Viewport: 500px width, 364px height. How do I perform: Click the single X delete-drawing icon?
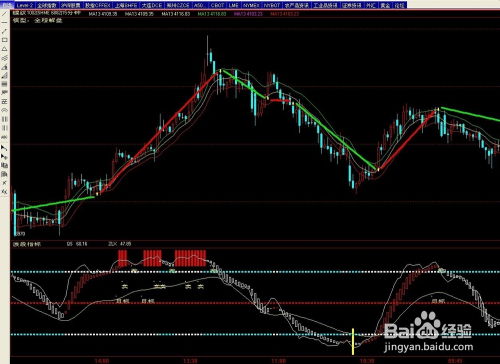pyautogui.click(x=5, y=183)
